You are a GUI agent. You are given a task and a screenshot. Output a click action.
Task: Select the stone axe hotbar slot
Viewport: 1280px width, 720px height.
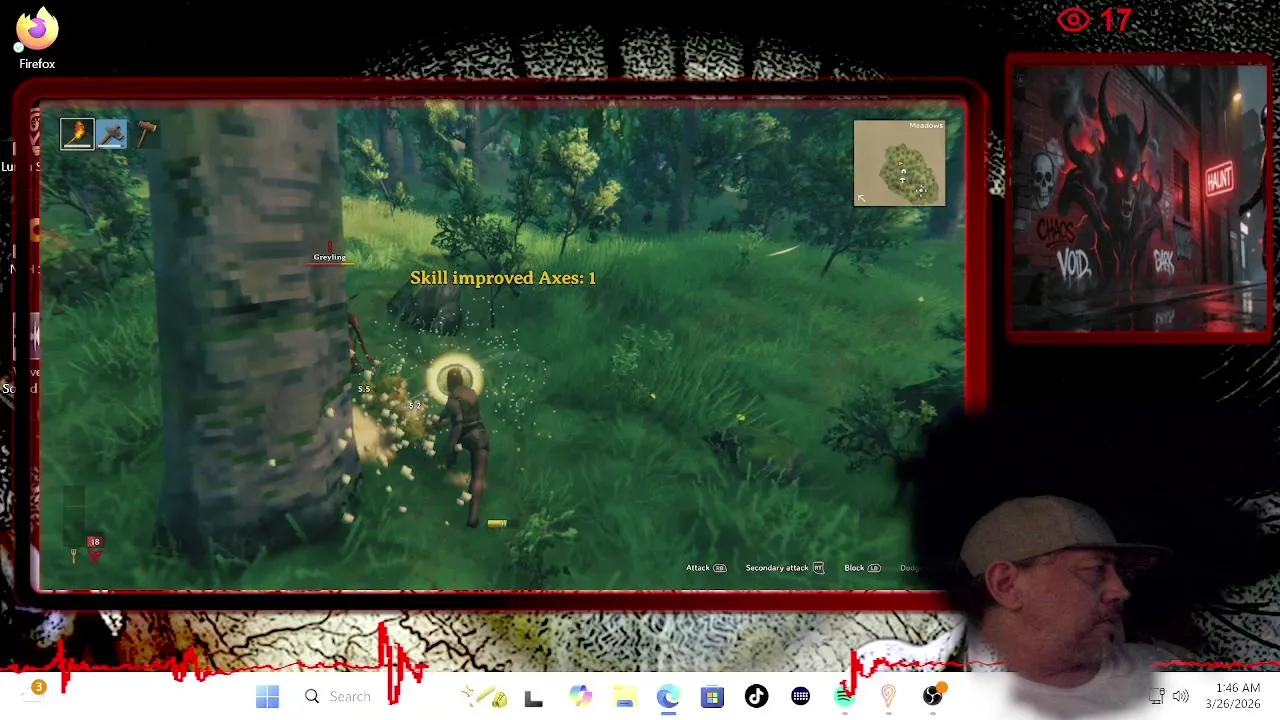pos(112,134)
